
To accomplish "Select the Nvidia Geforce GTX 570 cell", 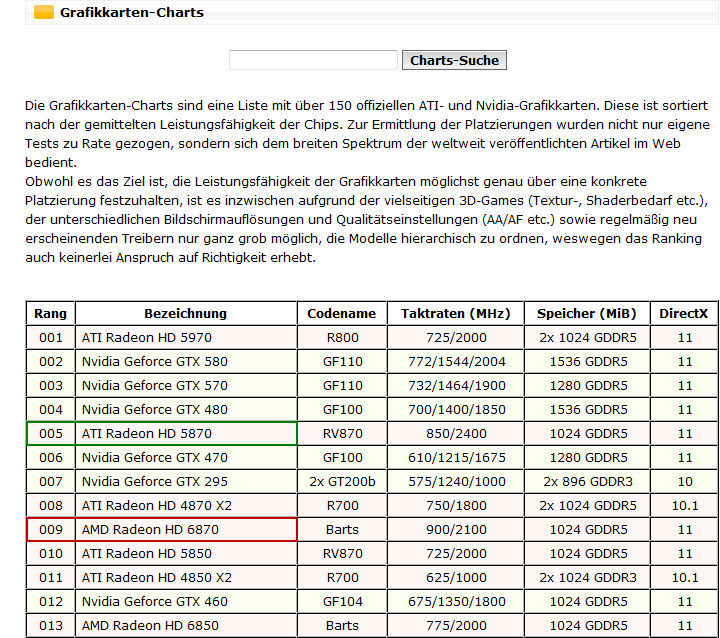I will pyautogui.click(x=186, y=385).
